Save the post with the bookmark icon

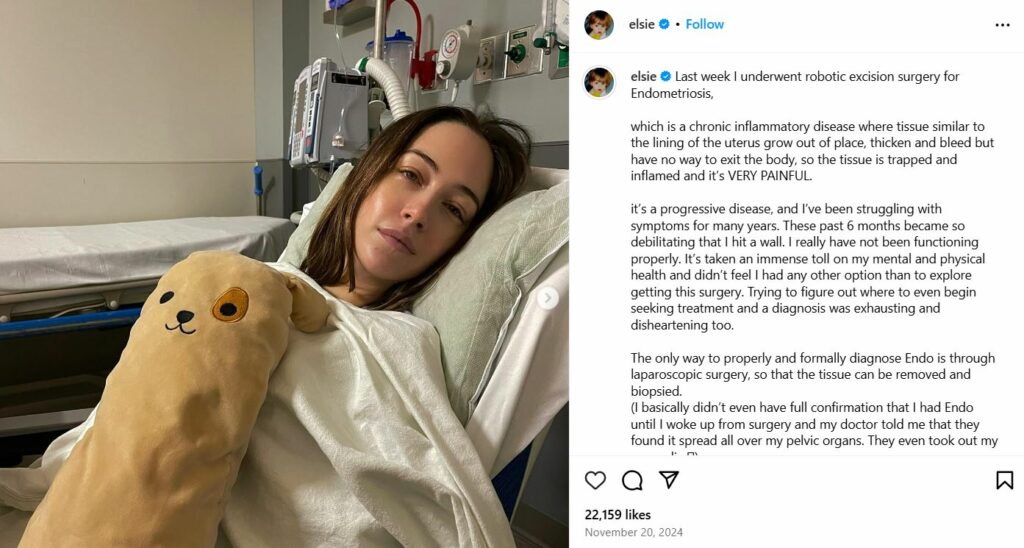pos(1004,480)
